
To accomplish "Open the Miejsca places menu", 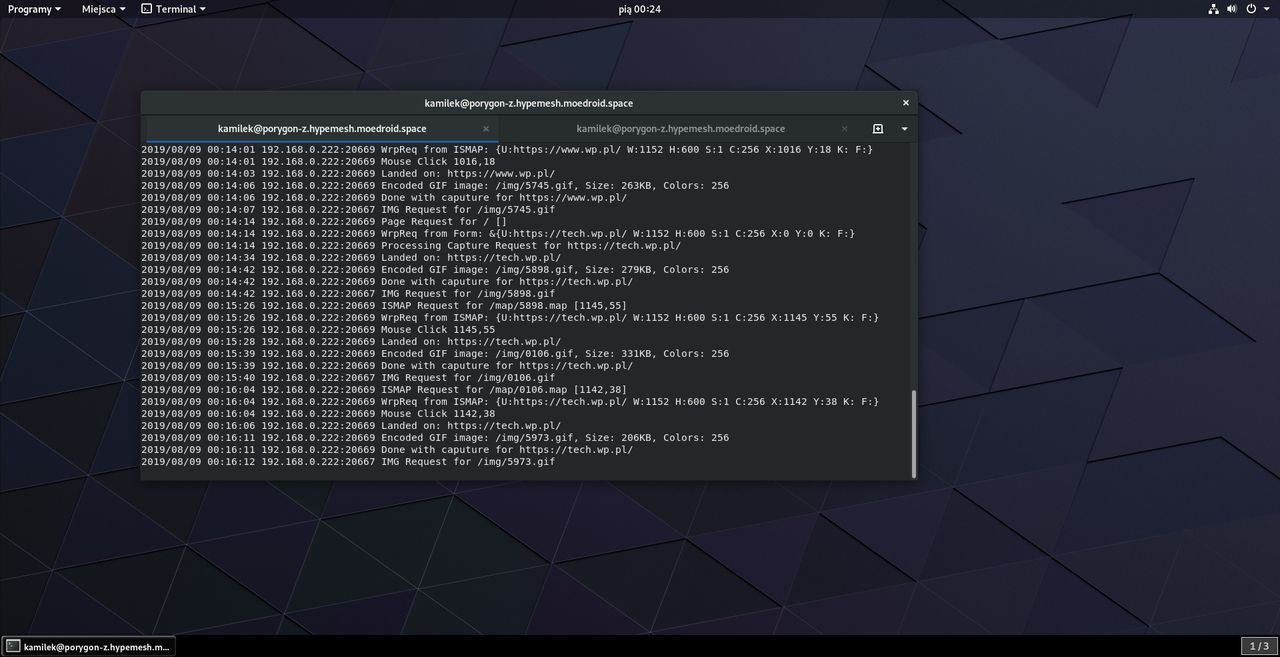I will click(104, 9).
